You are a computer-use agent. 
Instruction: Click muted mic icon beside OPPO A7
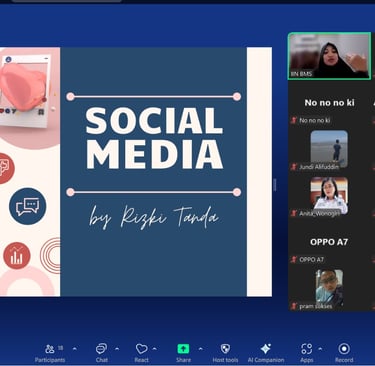(x=294, y=259)
